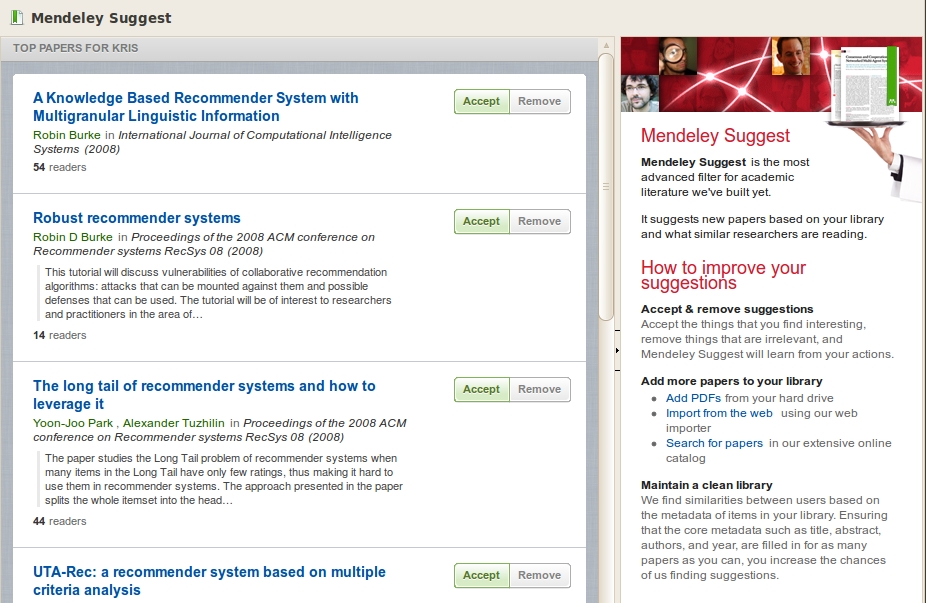
Task: Remove the Robust recommender systems suggestion
Action: pos(540,221)
